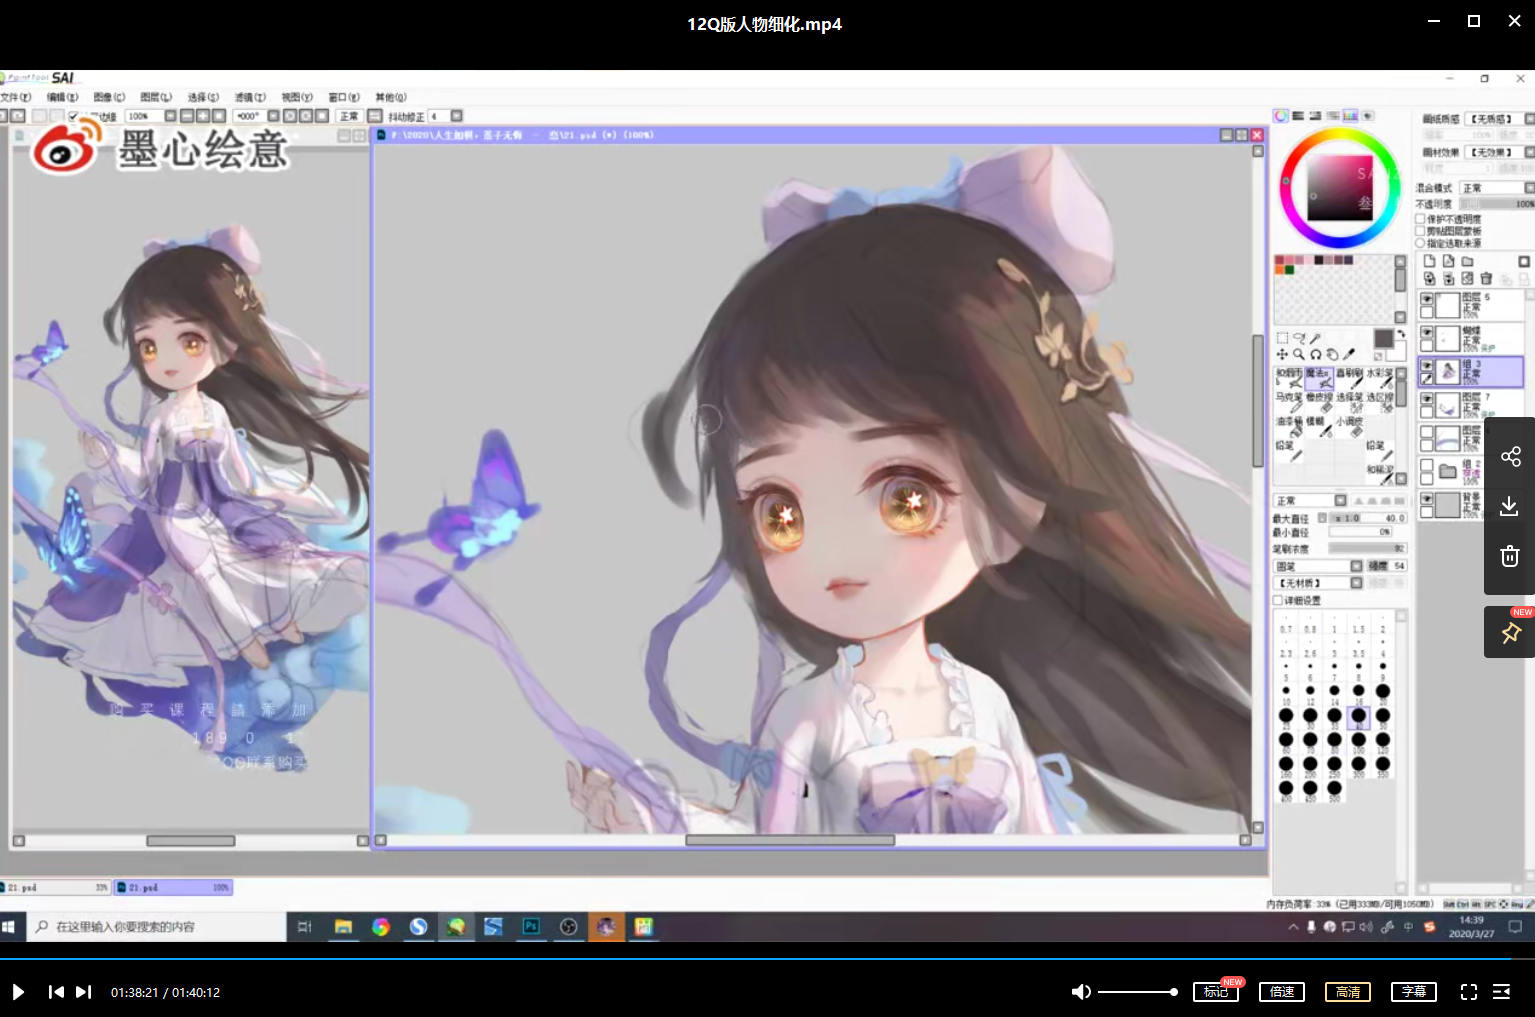Choose the 水彩笔 watercolor brush
This screenshot has height=1017, width=1535.
pyautogui.click(x=1380, y=377)
